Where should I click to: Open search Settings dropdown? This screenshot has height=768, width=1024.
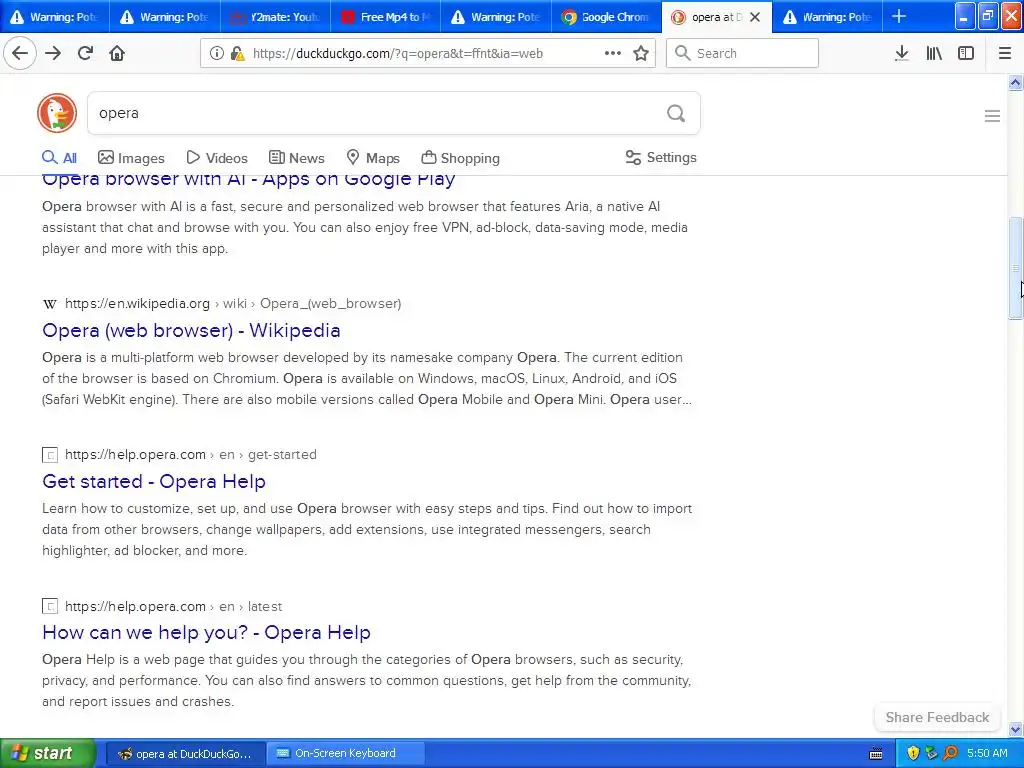coord(661,157)
